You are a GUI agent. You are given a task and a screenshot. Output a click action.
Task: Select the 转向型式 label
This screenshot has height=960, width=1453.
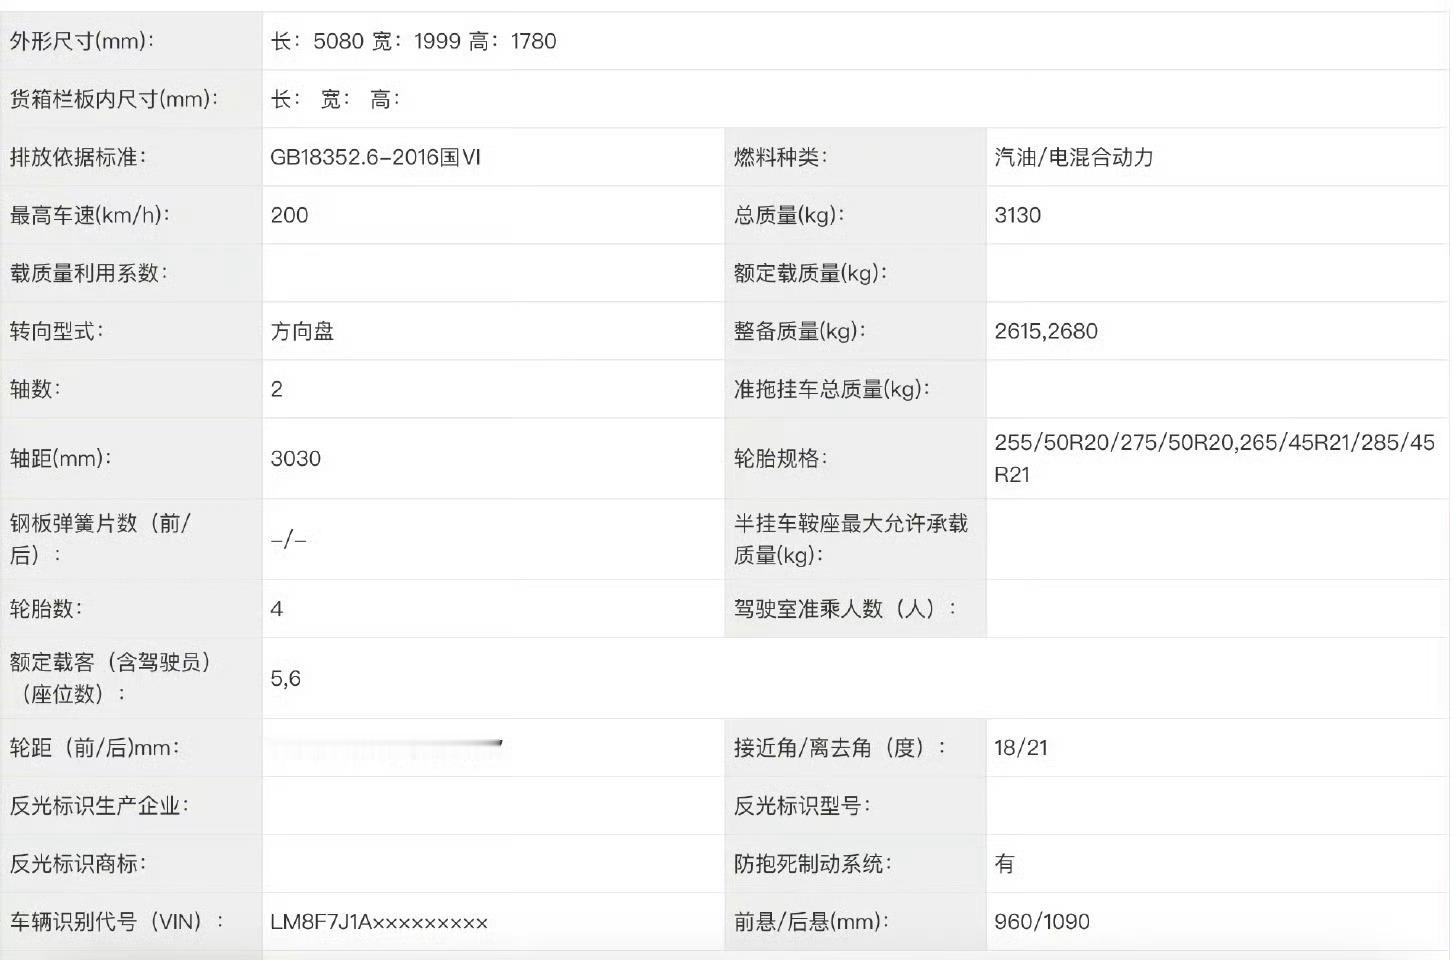pos(57,331)
